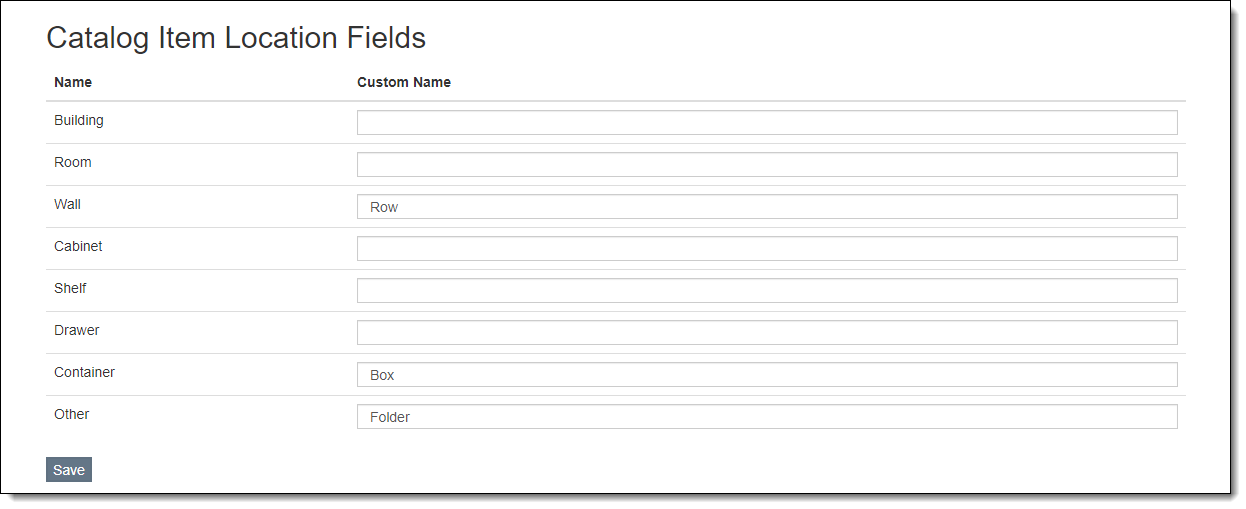Click the Container field containing Box
The width and height of the screenshot is (1246, 509).
[767, 375]
